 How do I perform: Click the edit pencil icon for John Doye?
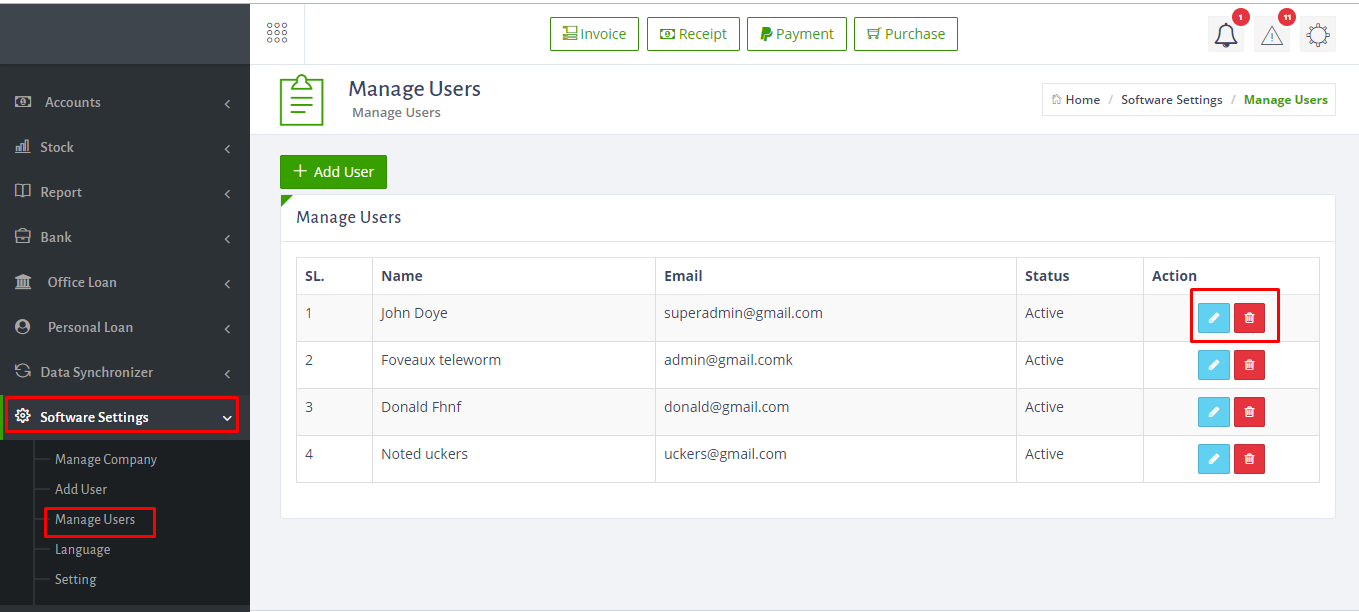(1213, 318)
